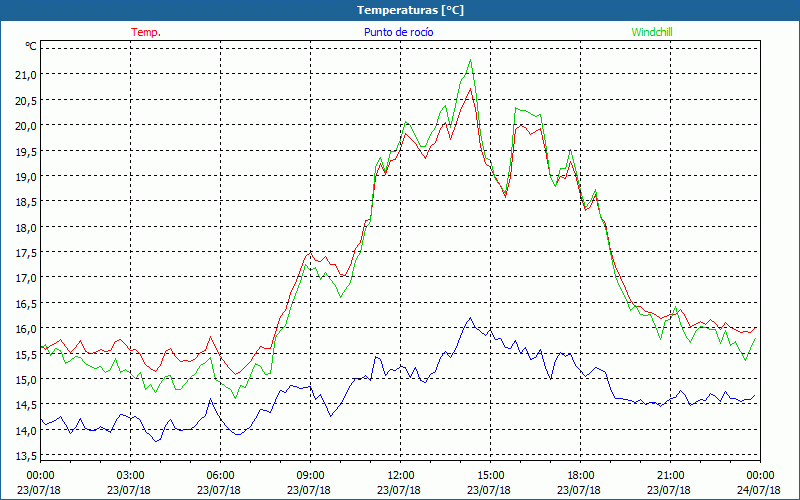The height and width of the screenshot is (500, 800).
Task: Click the 21:00 time label on the x-axis
Action: (670, 475)
